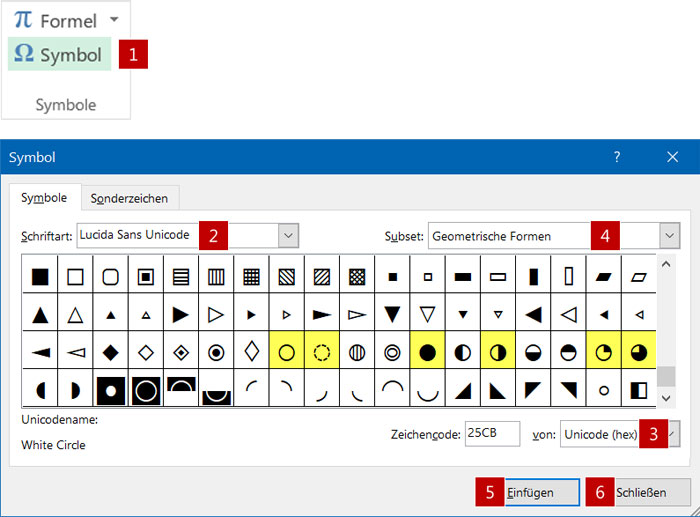700x517 pixels.
Task: Select the large black down-pointing triangle
Action: pos(392,315)
